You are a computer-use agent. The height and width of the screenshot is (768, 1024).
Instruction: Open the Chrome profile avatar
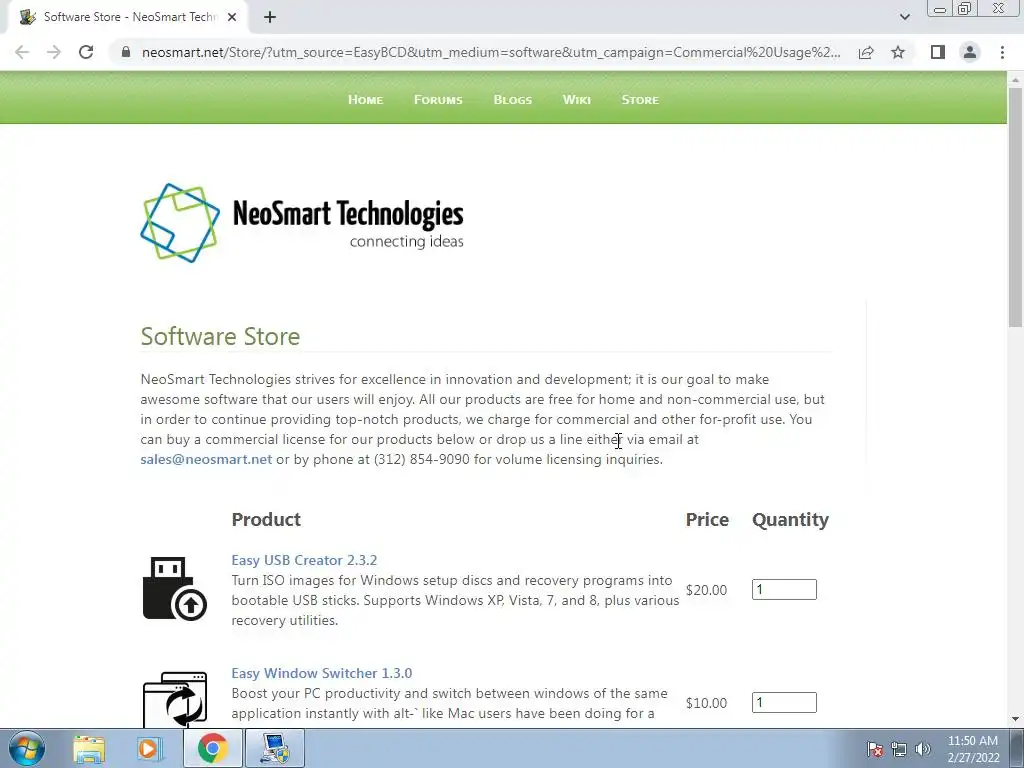(970, 52)
